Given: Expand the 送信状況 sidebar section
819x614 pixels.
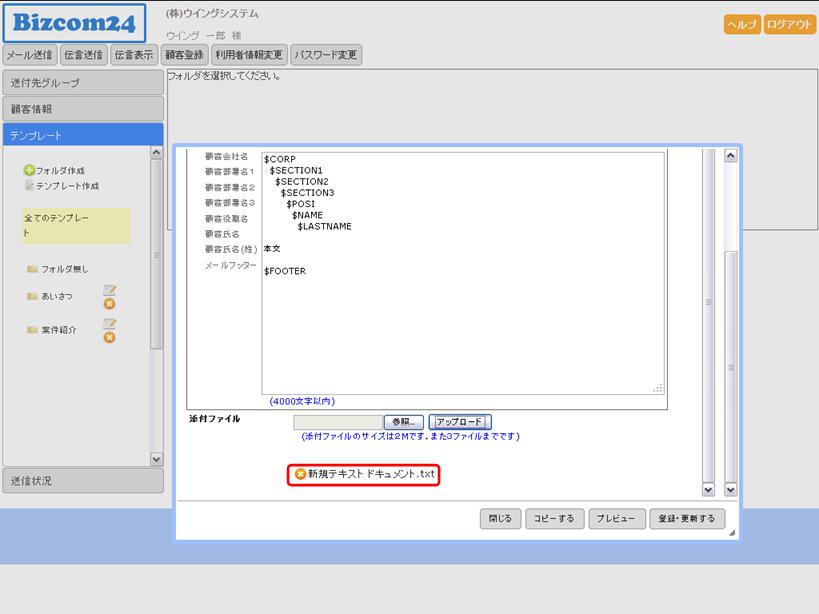Looking at the screenshot, I should [82, 481].
